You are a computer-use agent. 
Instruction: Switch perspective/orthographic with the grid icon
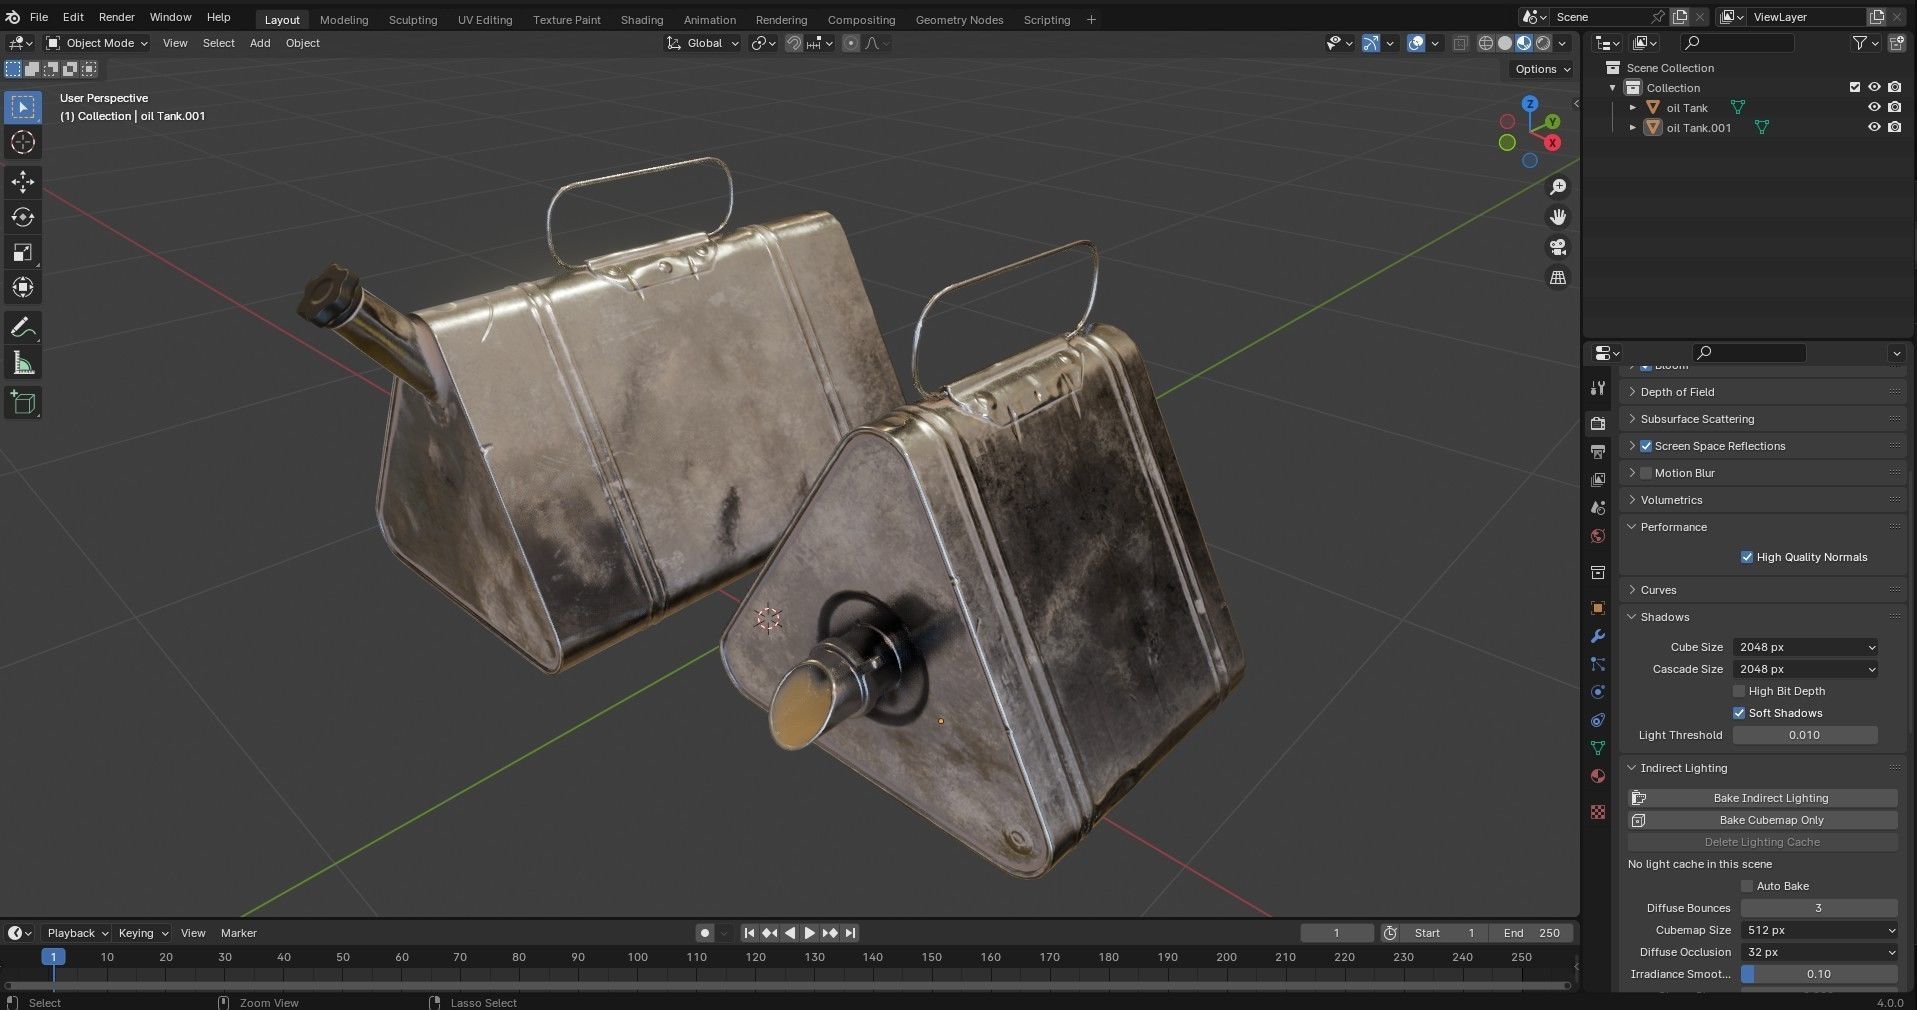(1558, 277)
